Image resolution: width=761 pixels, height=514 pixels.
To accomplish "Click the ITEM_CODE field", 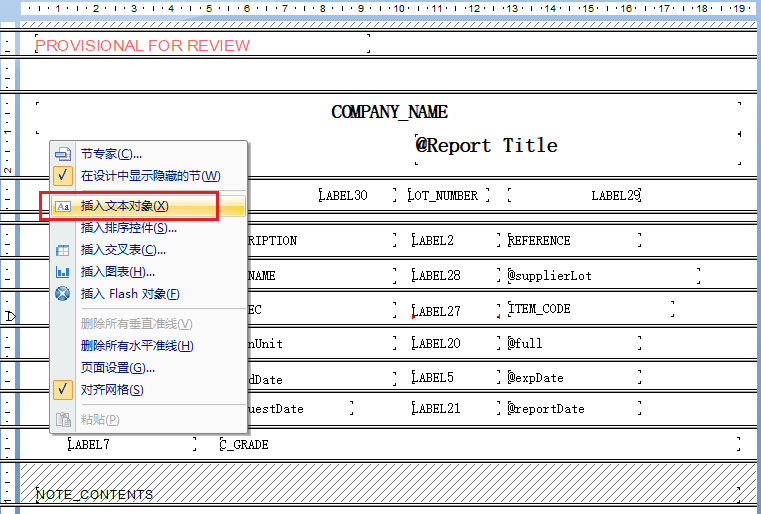I will click(539, 309).
